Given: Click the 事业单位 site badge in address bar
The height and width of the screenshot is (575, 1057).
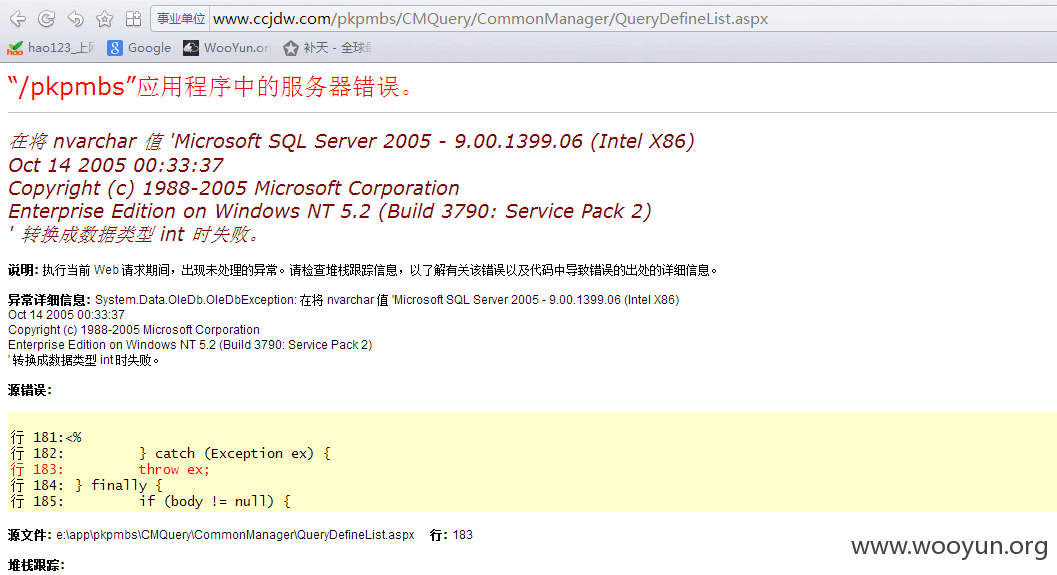Looking at the screenshot, I should [181, 19].
